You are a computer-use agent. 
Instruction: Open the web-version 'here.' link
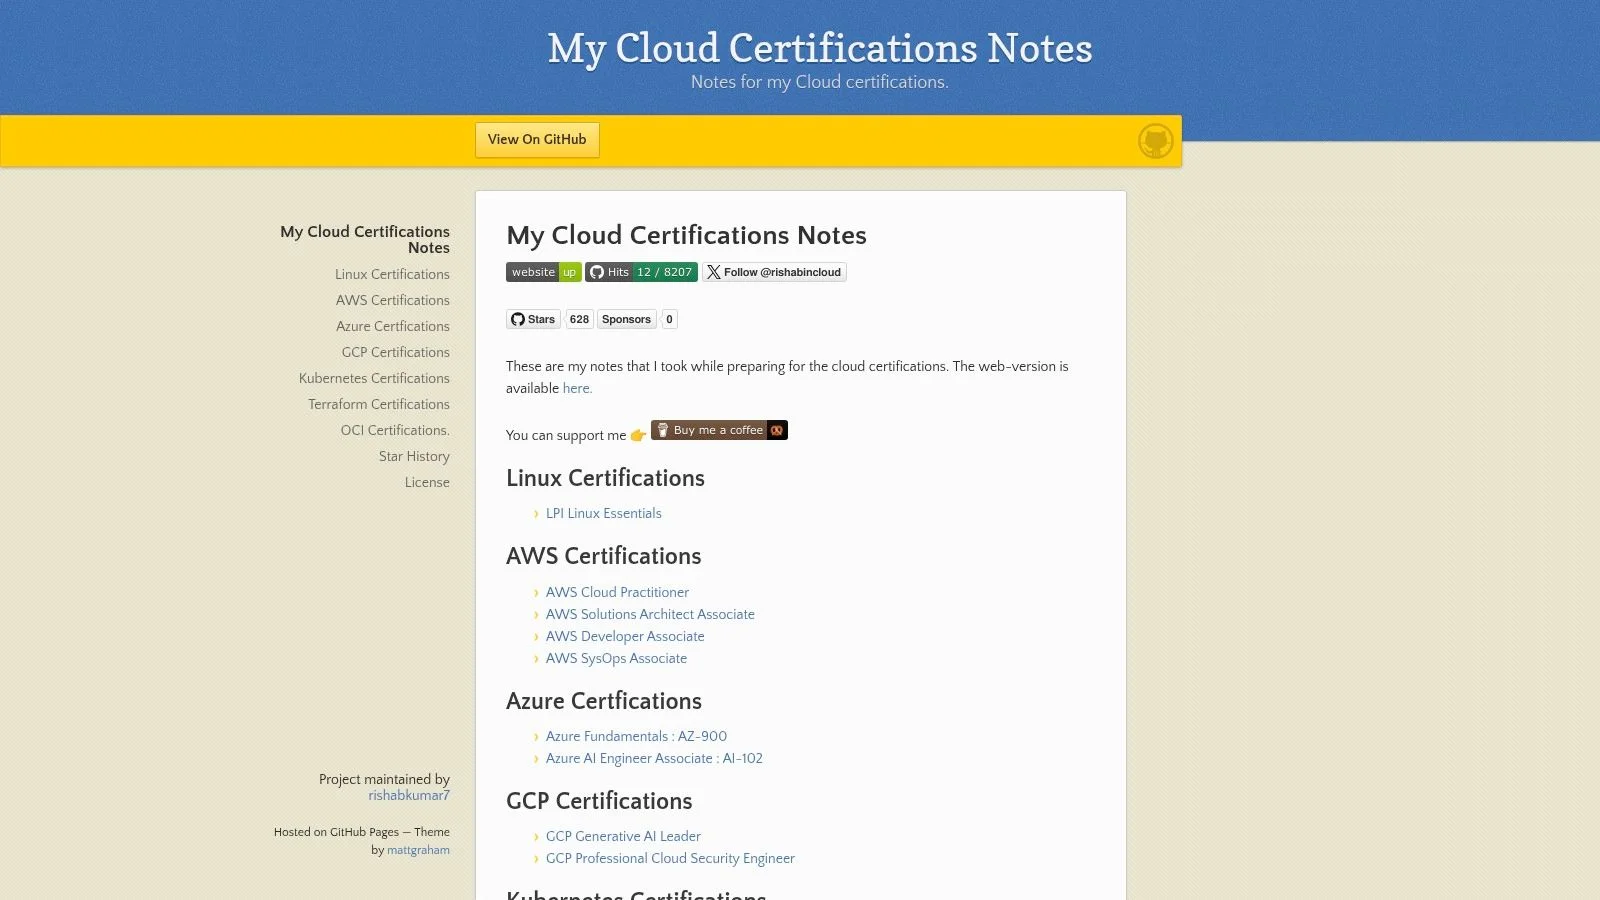577,388
